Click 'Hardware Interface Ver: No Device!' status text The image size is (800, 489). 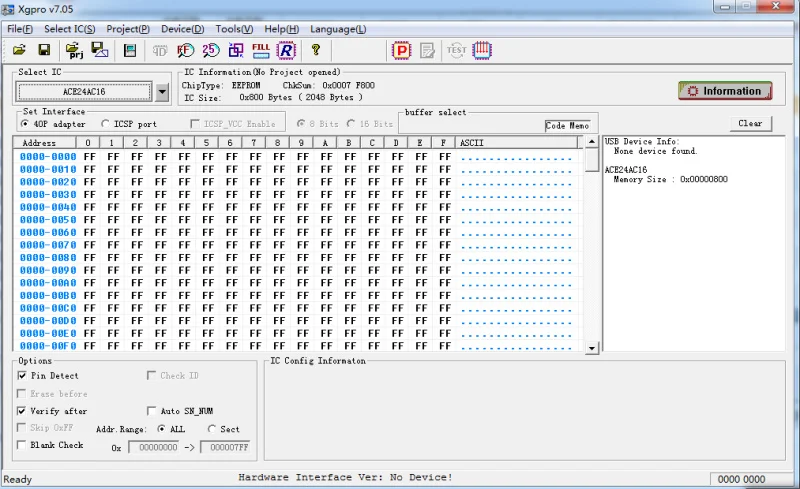tap(345, 478)
